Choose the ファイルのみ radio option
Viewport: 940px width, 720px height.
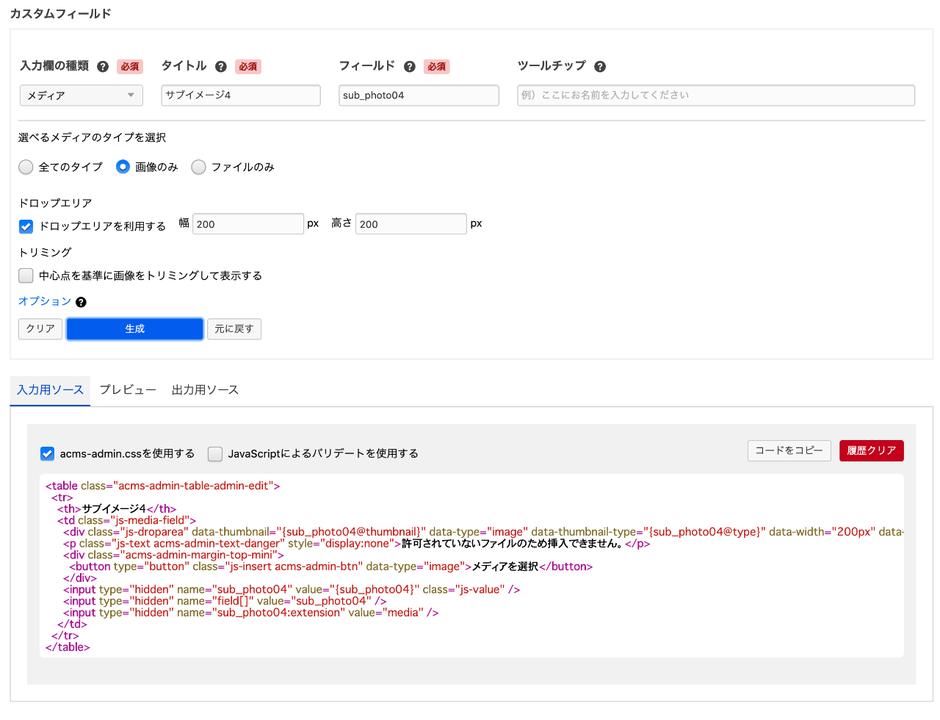pos(199,167)
